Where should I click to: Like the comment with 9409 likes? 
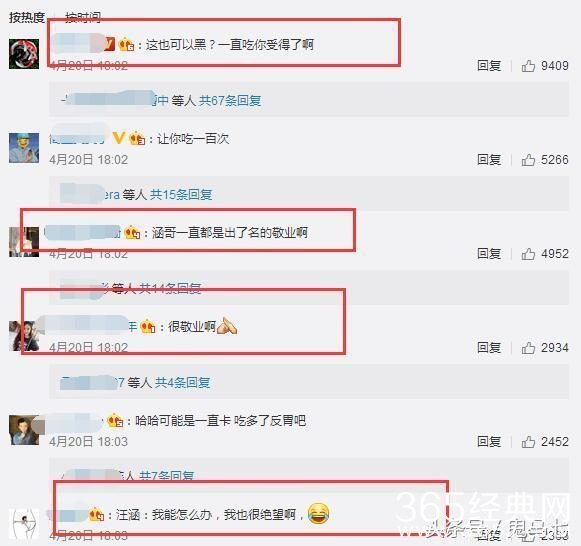(x=528, y=66)
